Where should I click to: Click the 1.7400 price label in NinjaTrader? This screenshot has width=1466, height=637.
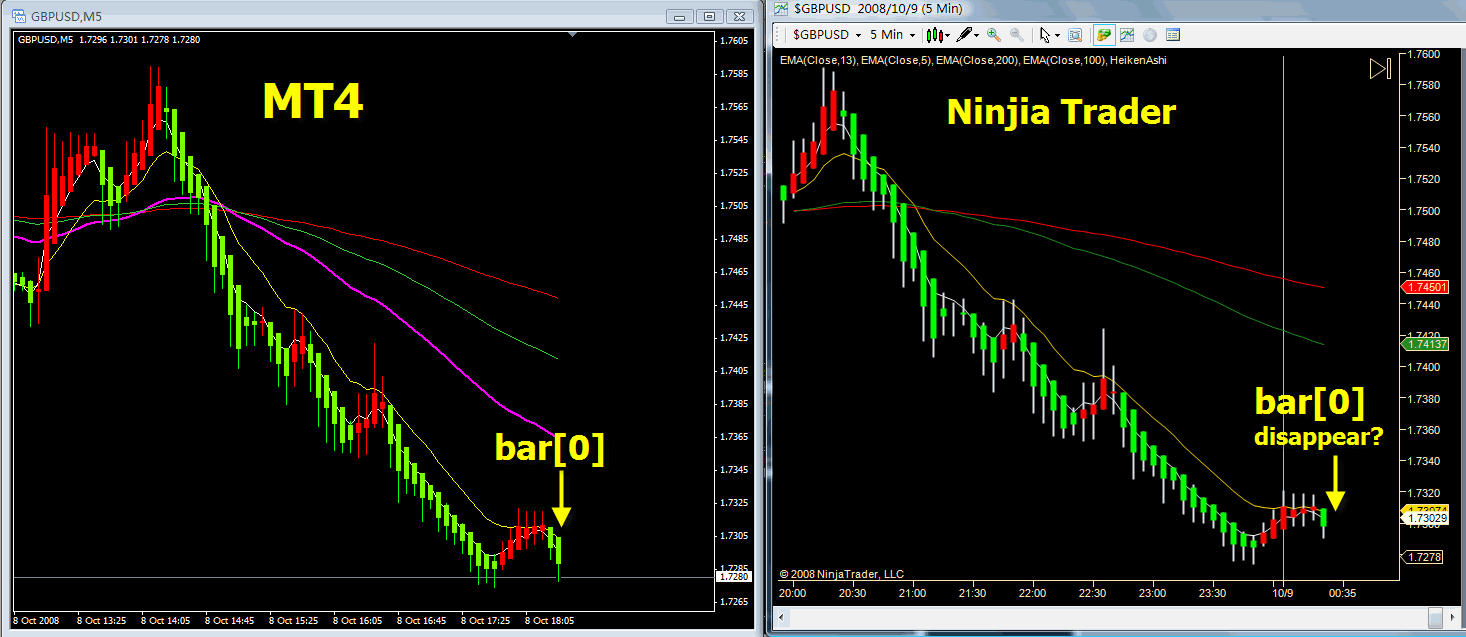pos(1424,367)
